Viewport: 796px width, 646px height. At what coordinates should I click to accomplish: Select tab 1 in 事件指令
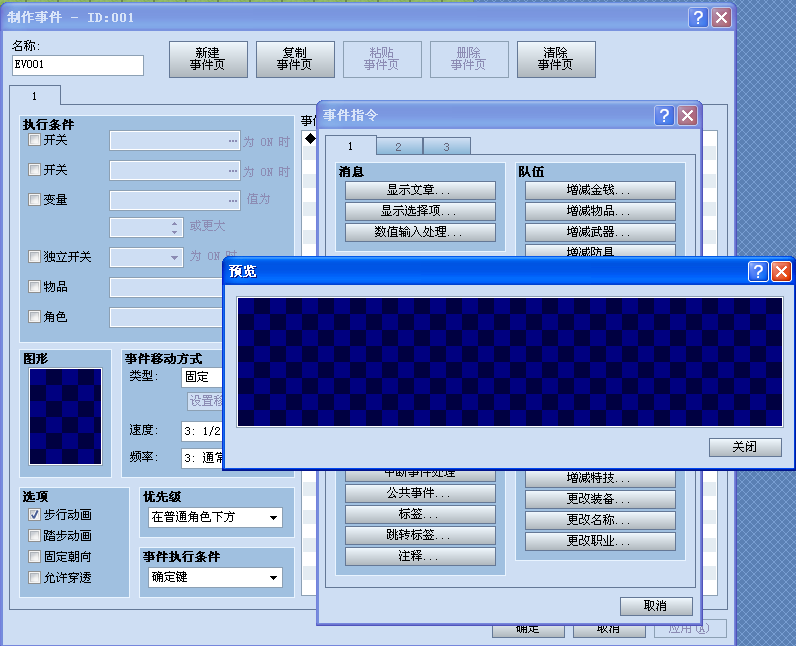tap(350, 146)
